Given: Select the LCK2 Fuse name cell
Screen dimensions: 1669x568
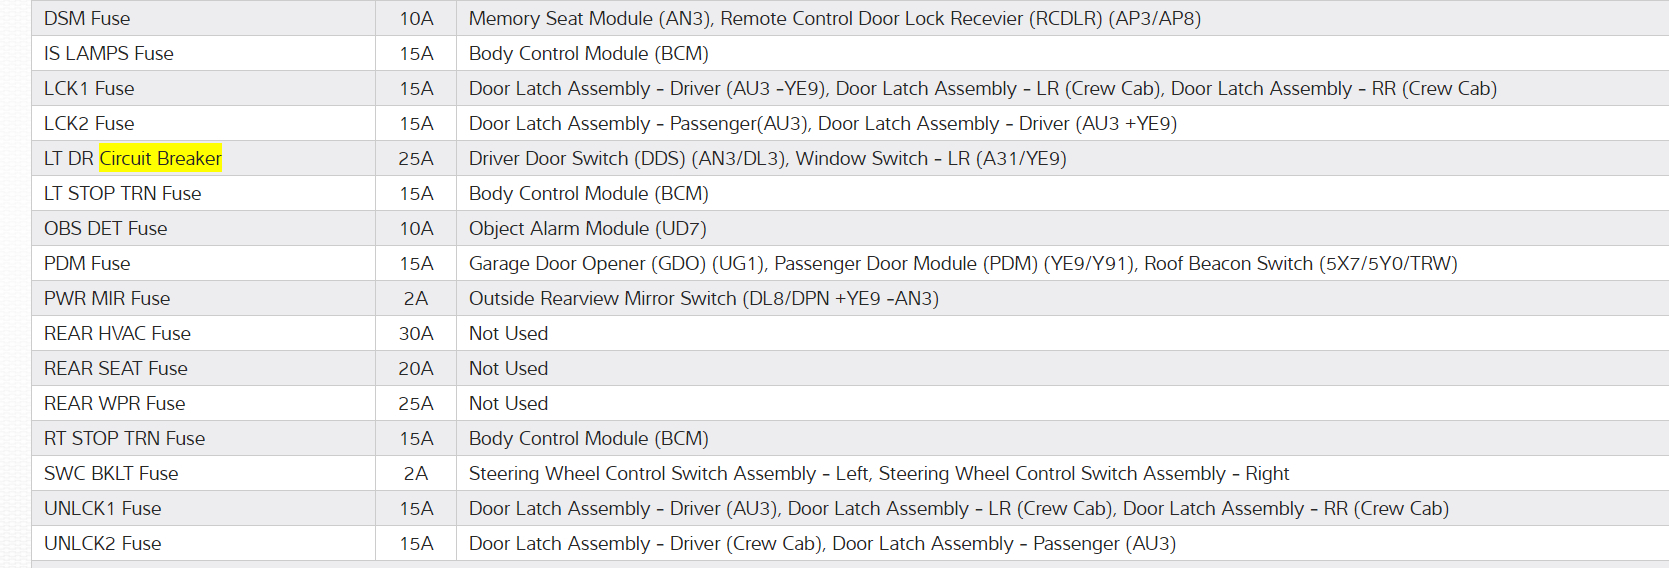Looking at the screenshot, I should pos(89,123).
